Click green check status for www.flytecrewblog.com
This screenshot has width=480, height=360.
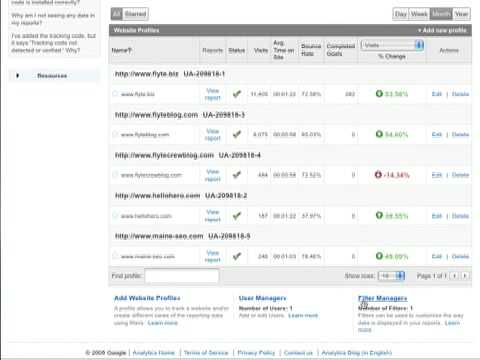coord(237,175)
